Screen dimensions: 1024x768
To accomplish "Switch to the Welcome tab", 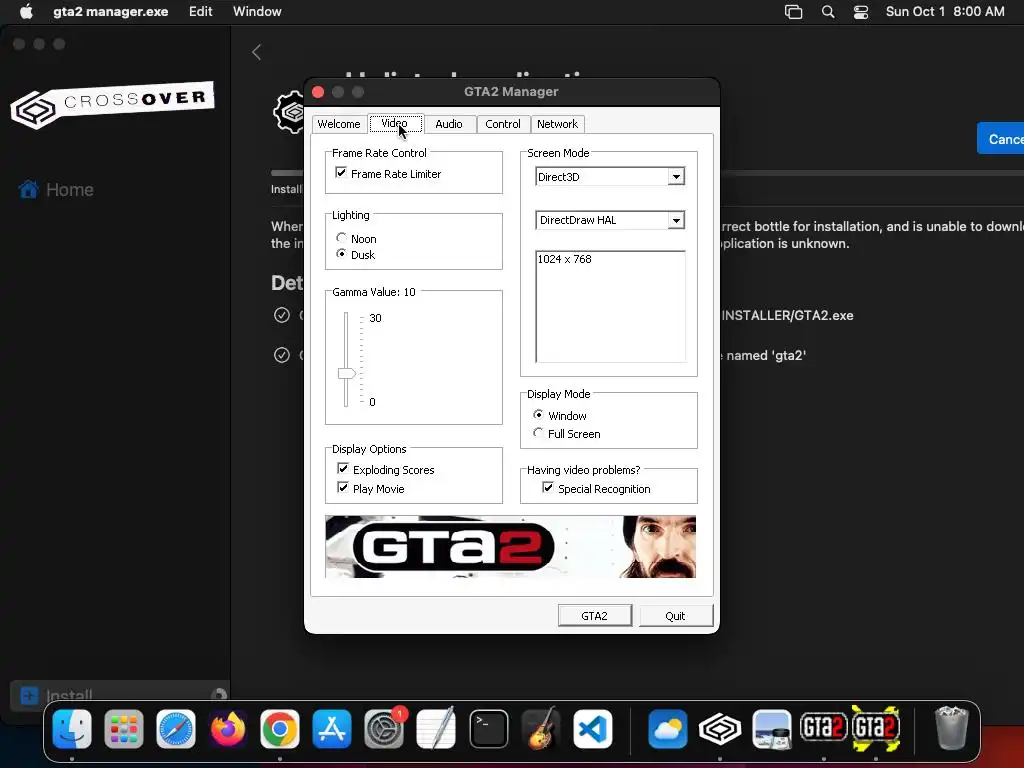I will pyautogui.click(x=339, y=124).
